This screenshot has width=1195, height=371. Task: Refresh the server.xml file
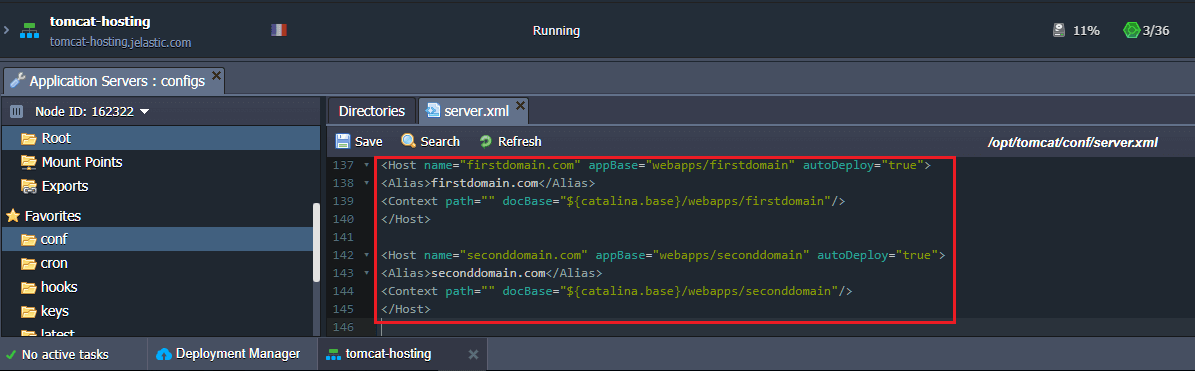(x=510, y=141)
